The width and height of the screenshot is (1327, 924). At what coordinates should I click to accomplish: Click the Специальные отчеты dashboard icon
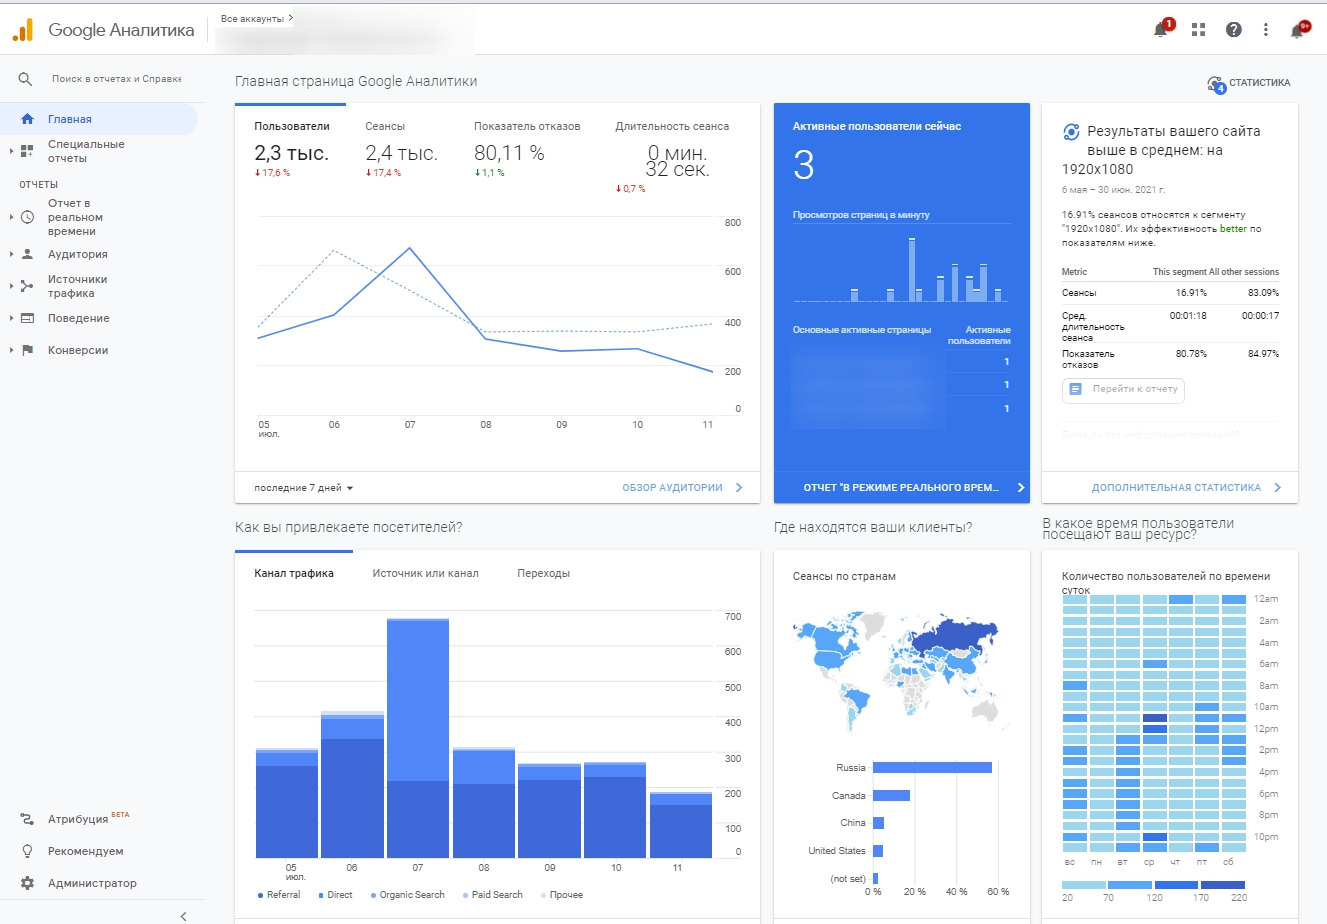click(x=27, y=151)
